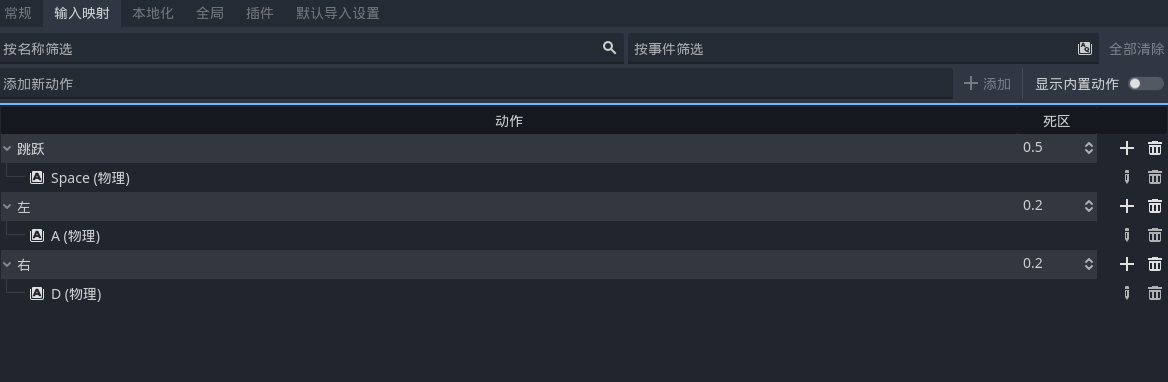The height and width of the screenshot is (382, 1168).
Task: Edit the Space (物理) key event
Action: click(x=1126, y=177)
